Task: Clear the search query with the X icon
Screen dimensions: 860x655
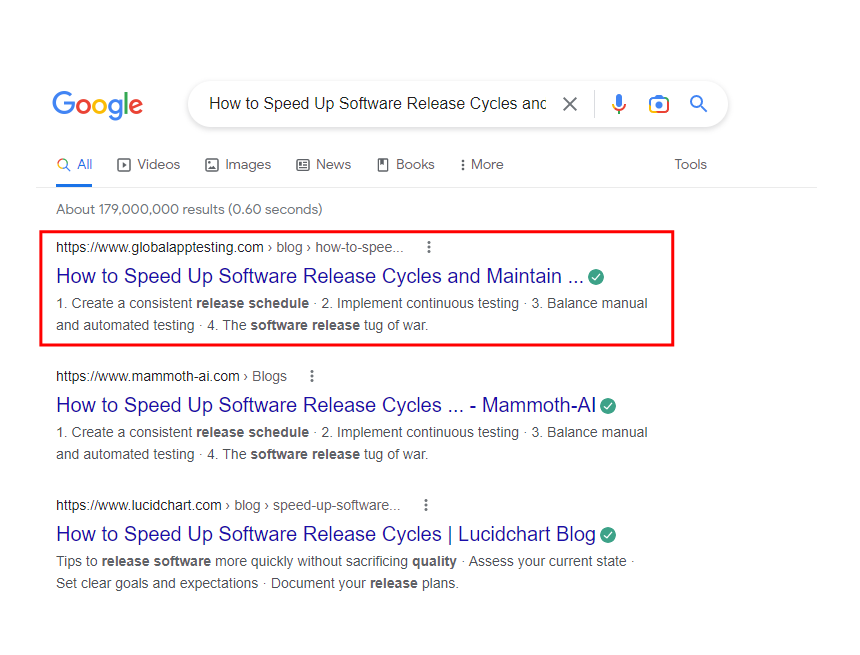Action: click(x=570, y=103)
